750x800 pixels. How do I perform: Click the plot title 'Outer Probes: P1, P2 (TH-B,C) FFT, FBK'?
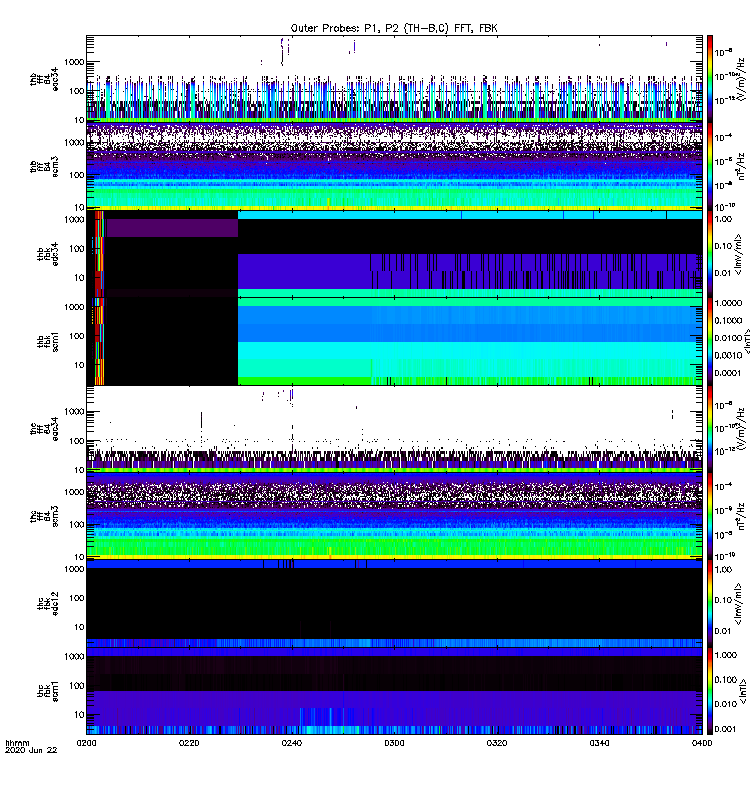(x=394, y=29)
